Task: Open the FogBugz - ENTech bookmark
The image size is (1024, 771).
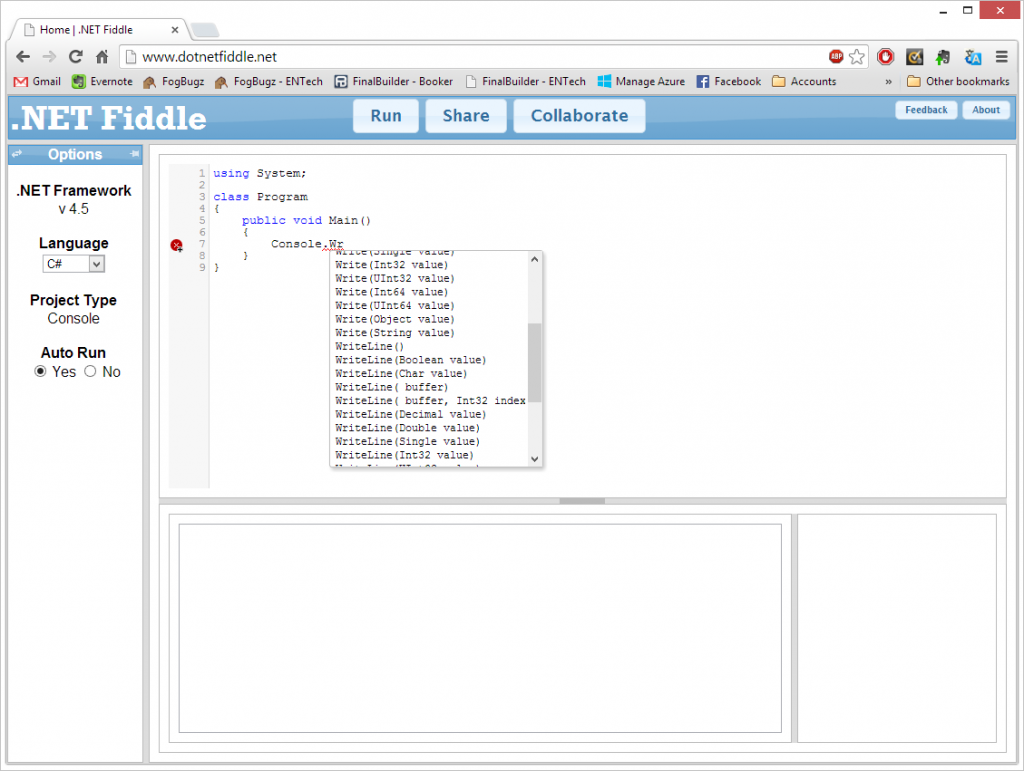Action: (x=268, y=82)
